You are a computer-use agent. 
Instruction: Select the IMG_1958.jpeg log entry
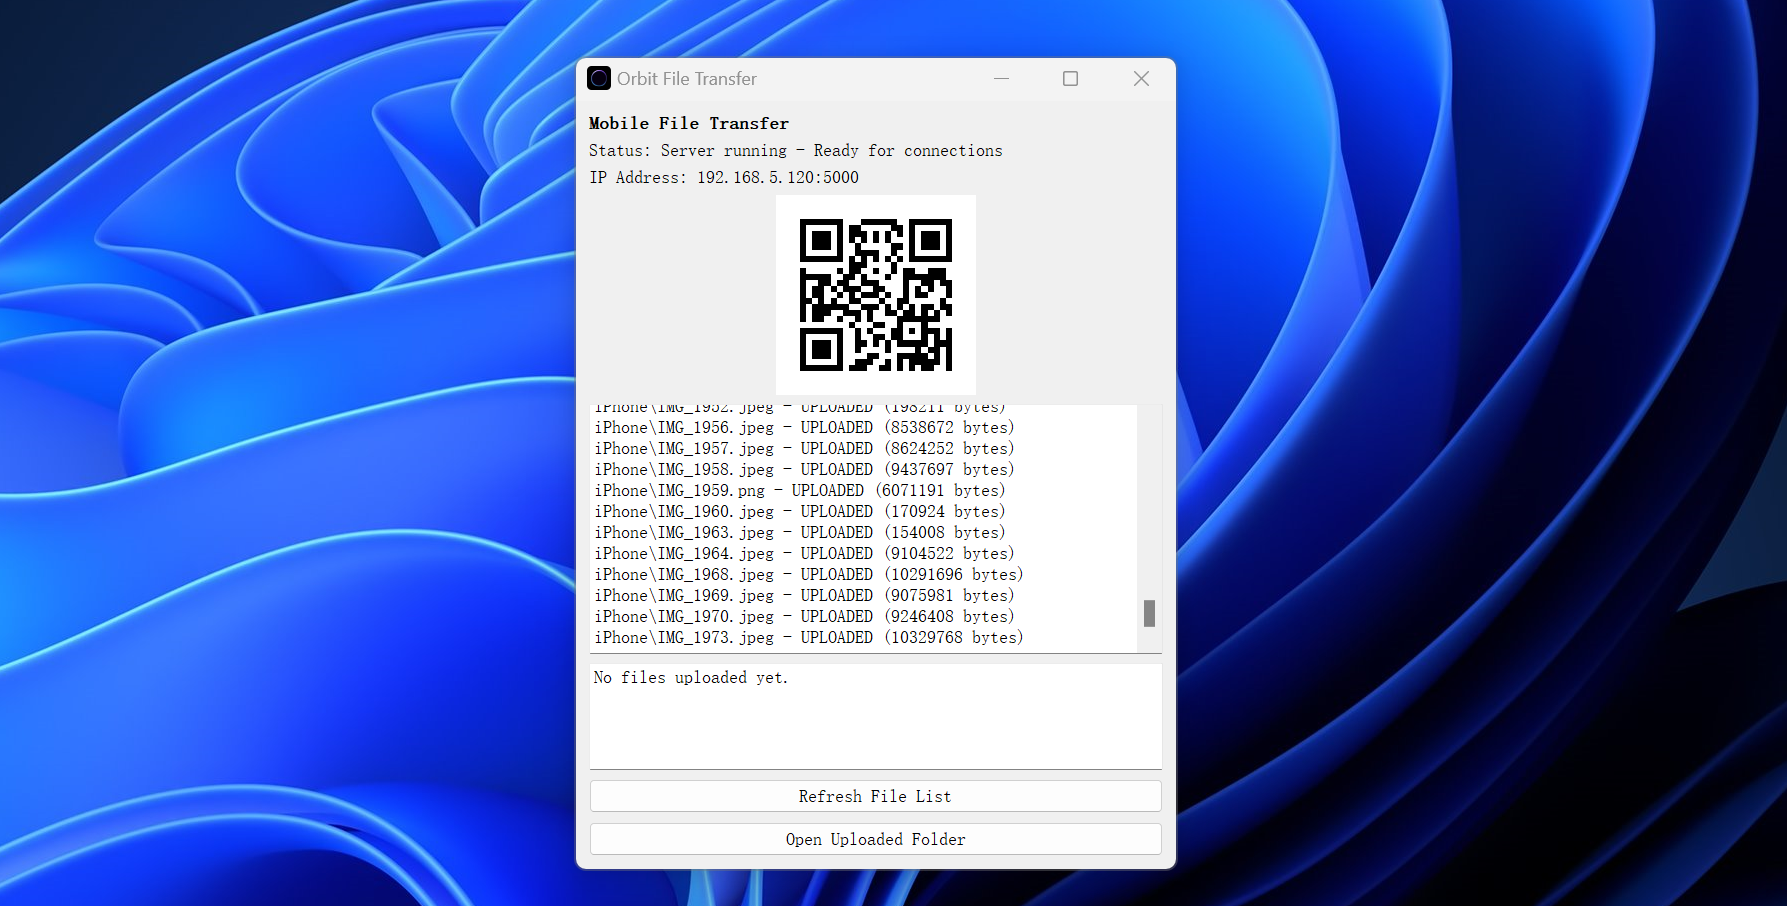pos(805,470)
